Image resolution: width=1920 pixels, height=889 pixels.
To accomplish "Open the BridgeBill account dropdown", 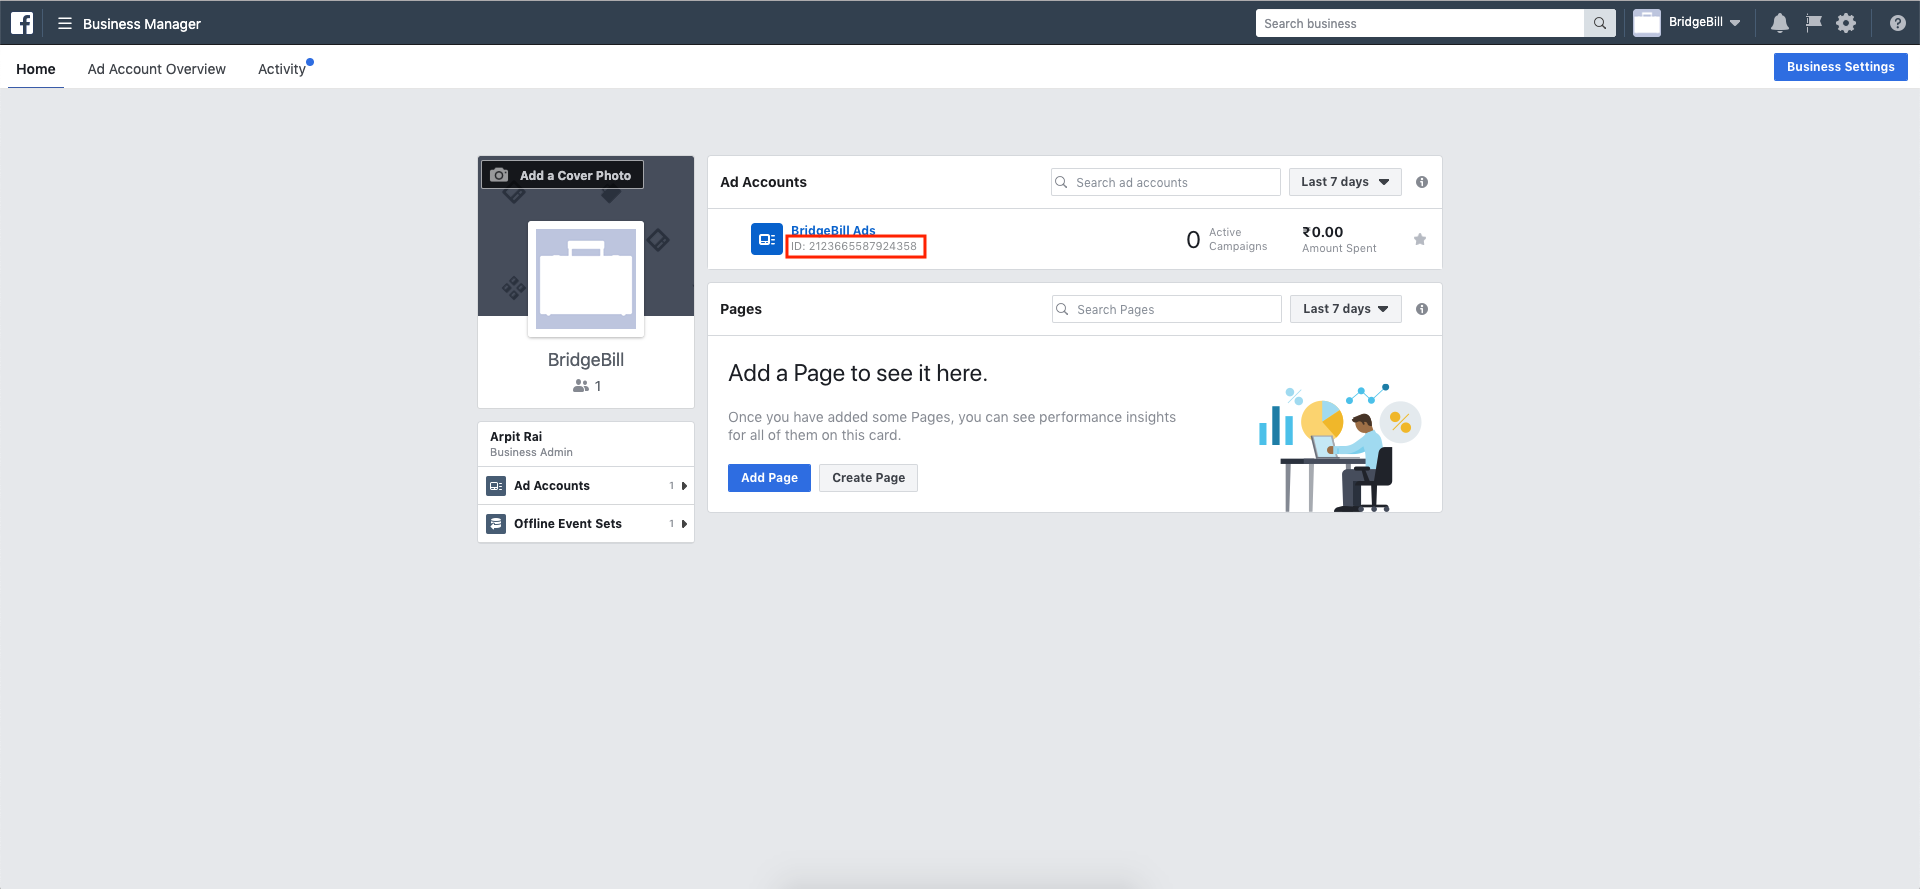I will [x=1706, y=23].
